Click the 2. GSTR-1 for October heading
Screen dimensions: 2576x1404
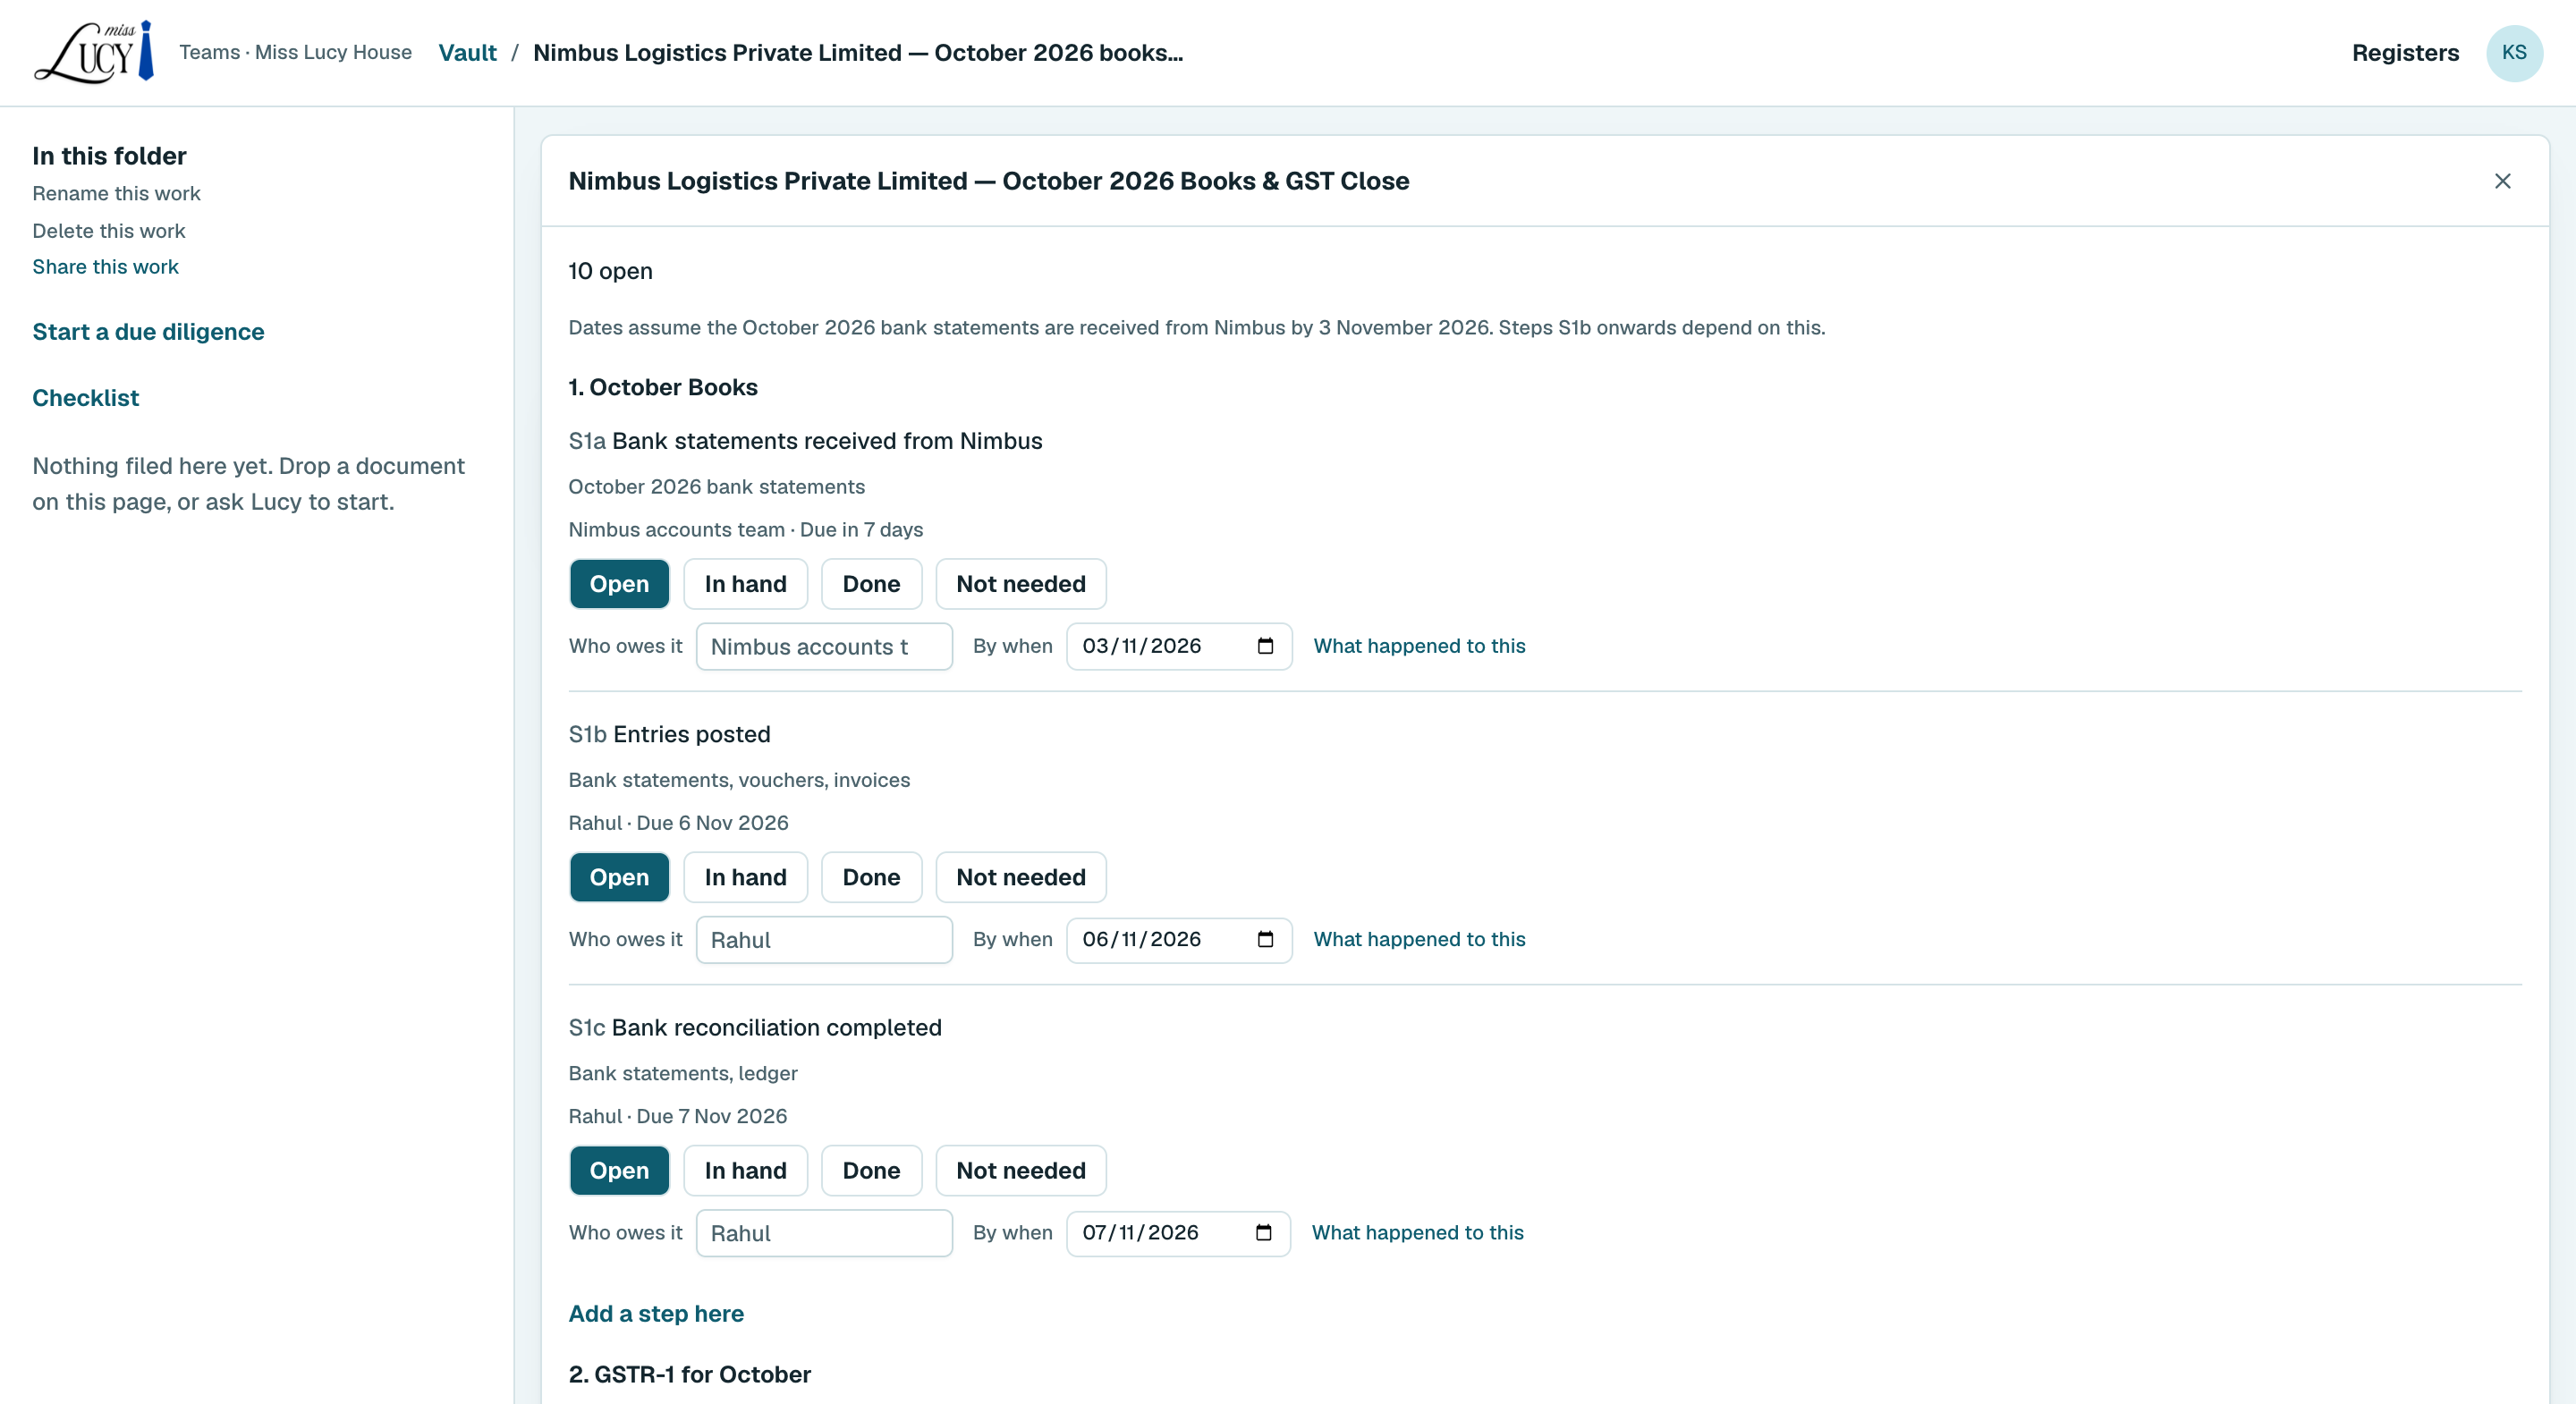(x=689, y=1374)
